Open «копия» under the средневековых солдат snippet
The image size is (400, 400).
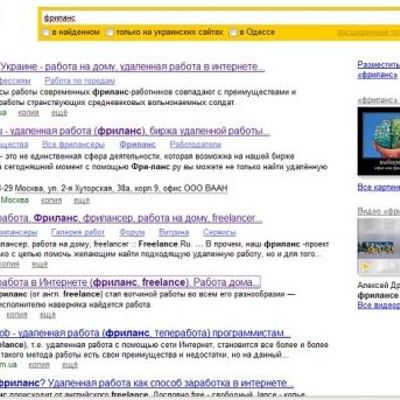click(28, 113)
